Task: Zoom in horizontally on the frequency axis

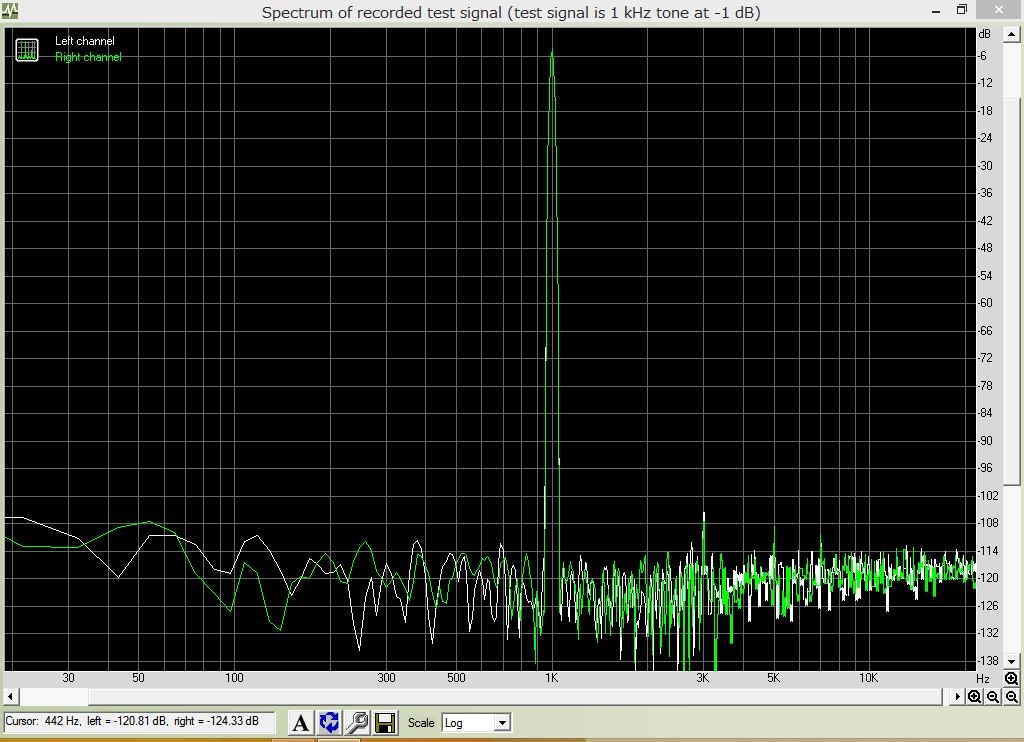Action: pyautogui.click(x=974, y=697)
